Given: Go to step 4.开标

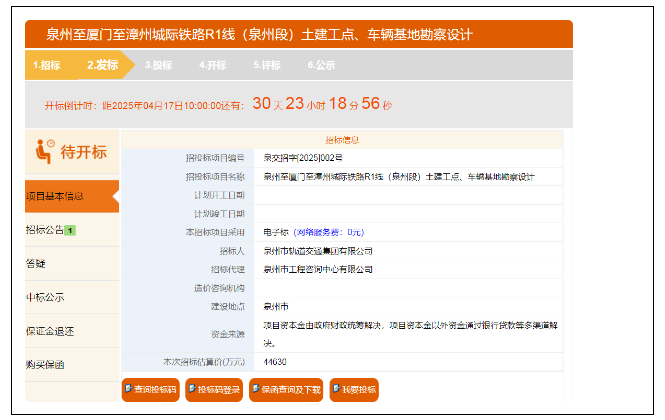Looking at the screenshot, I should 212,65.
